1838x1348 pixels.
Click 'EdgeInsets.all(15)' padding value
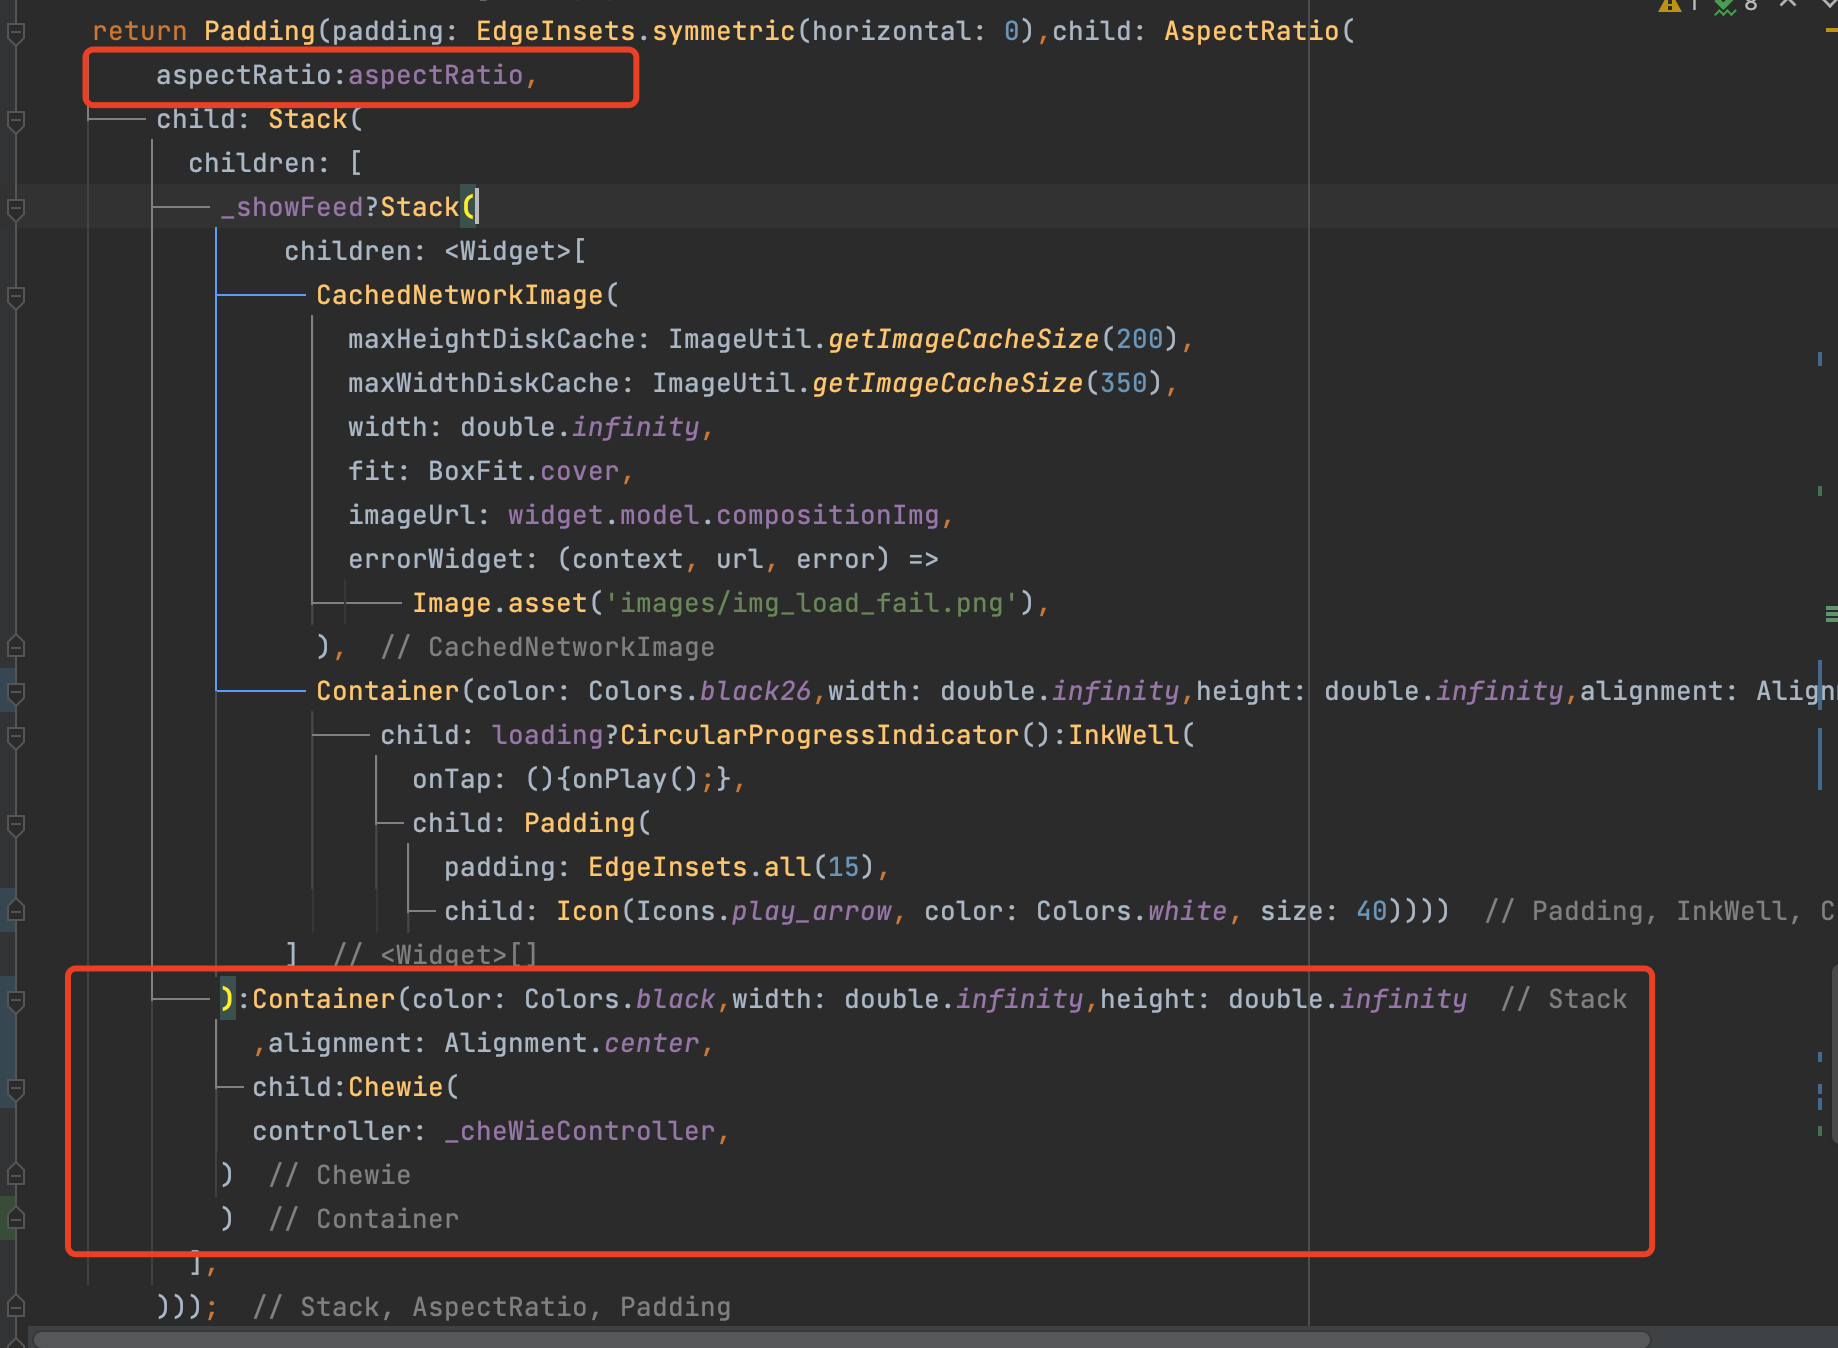point(731,868)
